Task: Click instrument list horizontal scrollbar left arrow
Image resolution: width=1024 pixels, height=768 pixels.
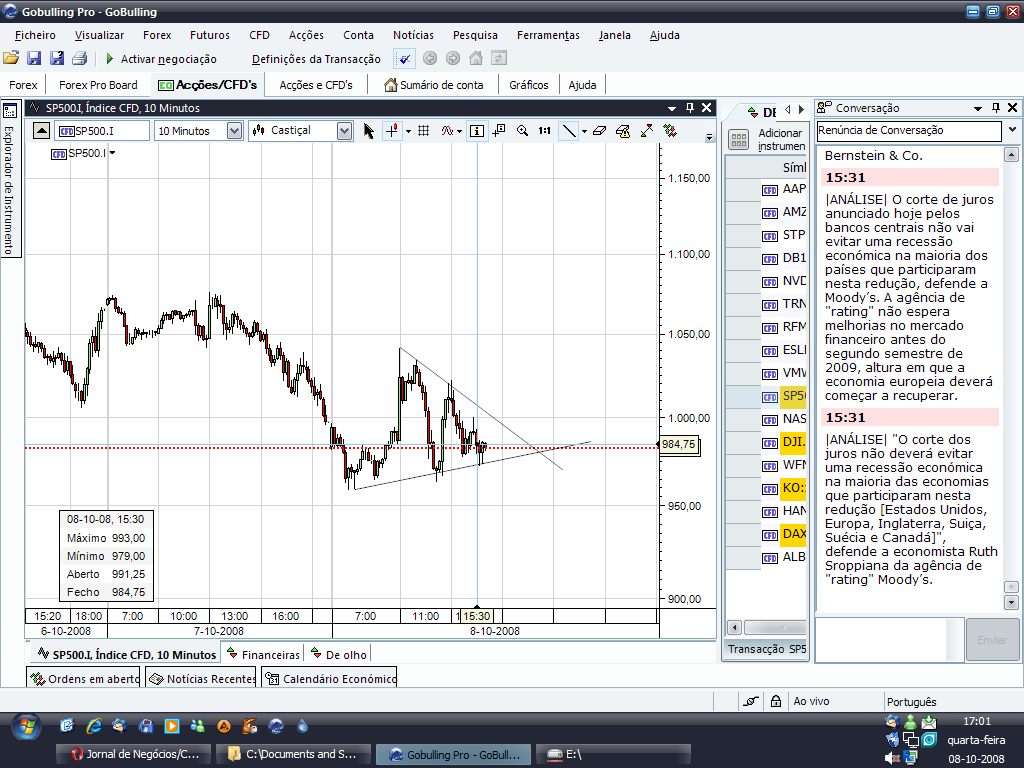Action: 735,628
